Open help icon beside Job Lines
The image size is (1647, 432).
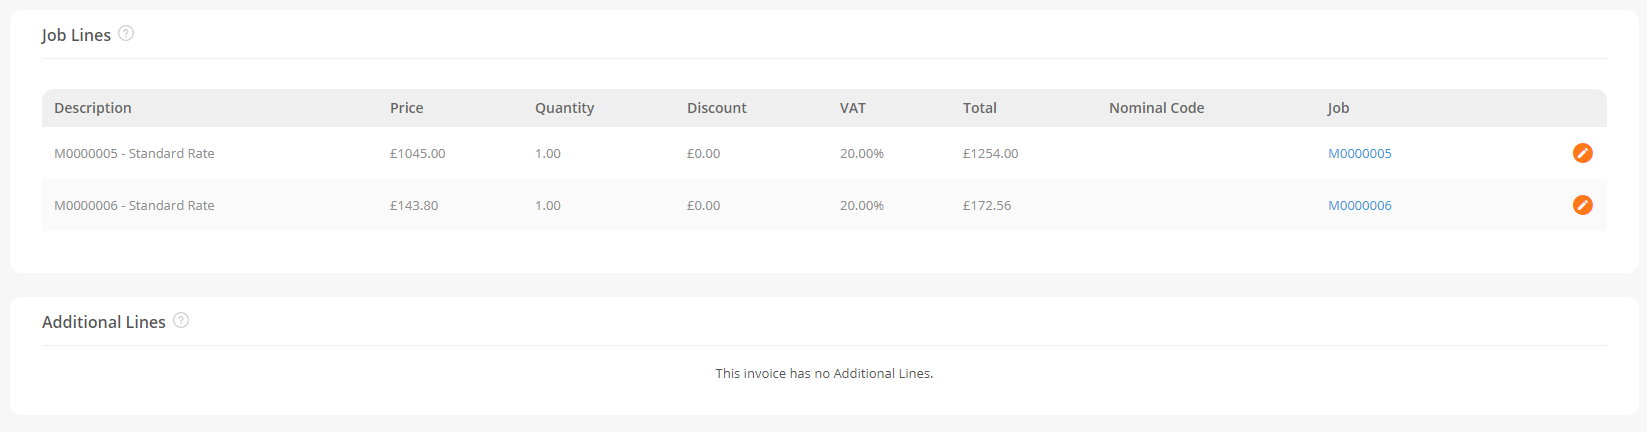[x=126, y=33]
